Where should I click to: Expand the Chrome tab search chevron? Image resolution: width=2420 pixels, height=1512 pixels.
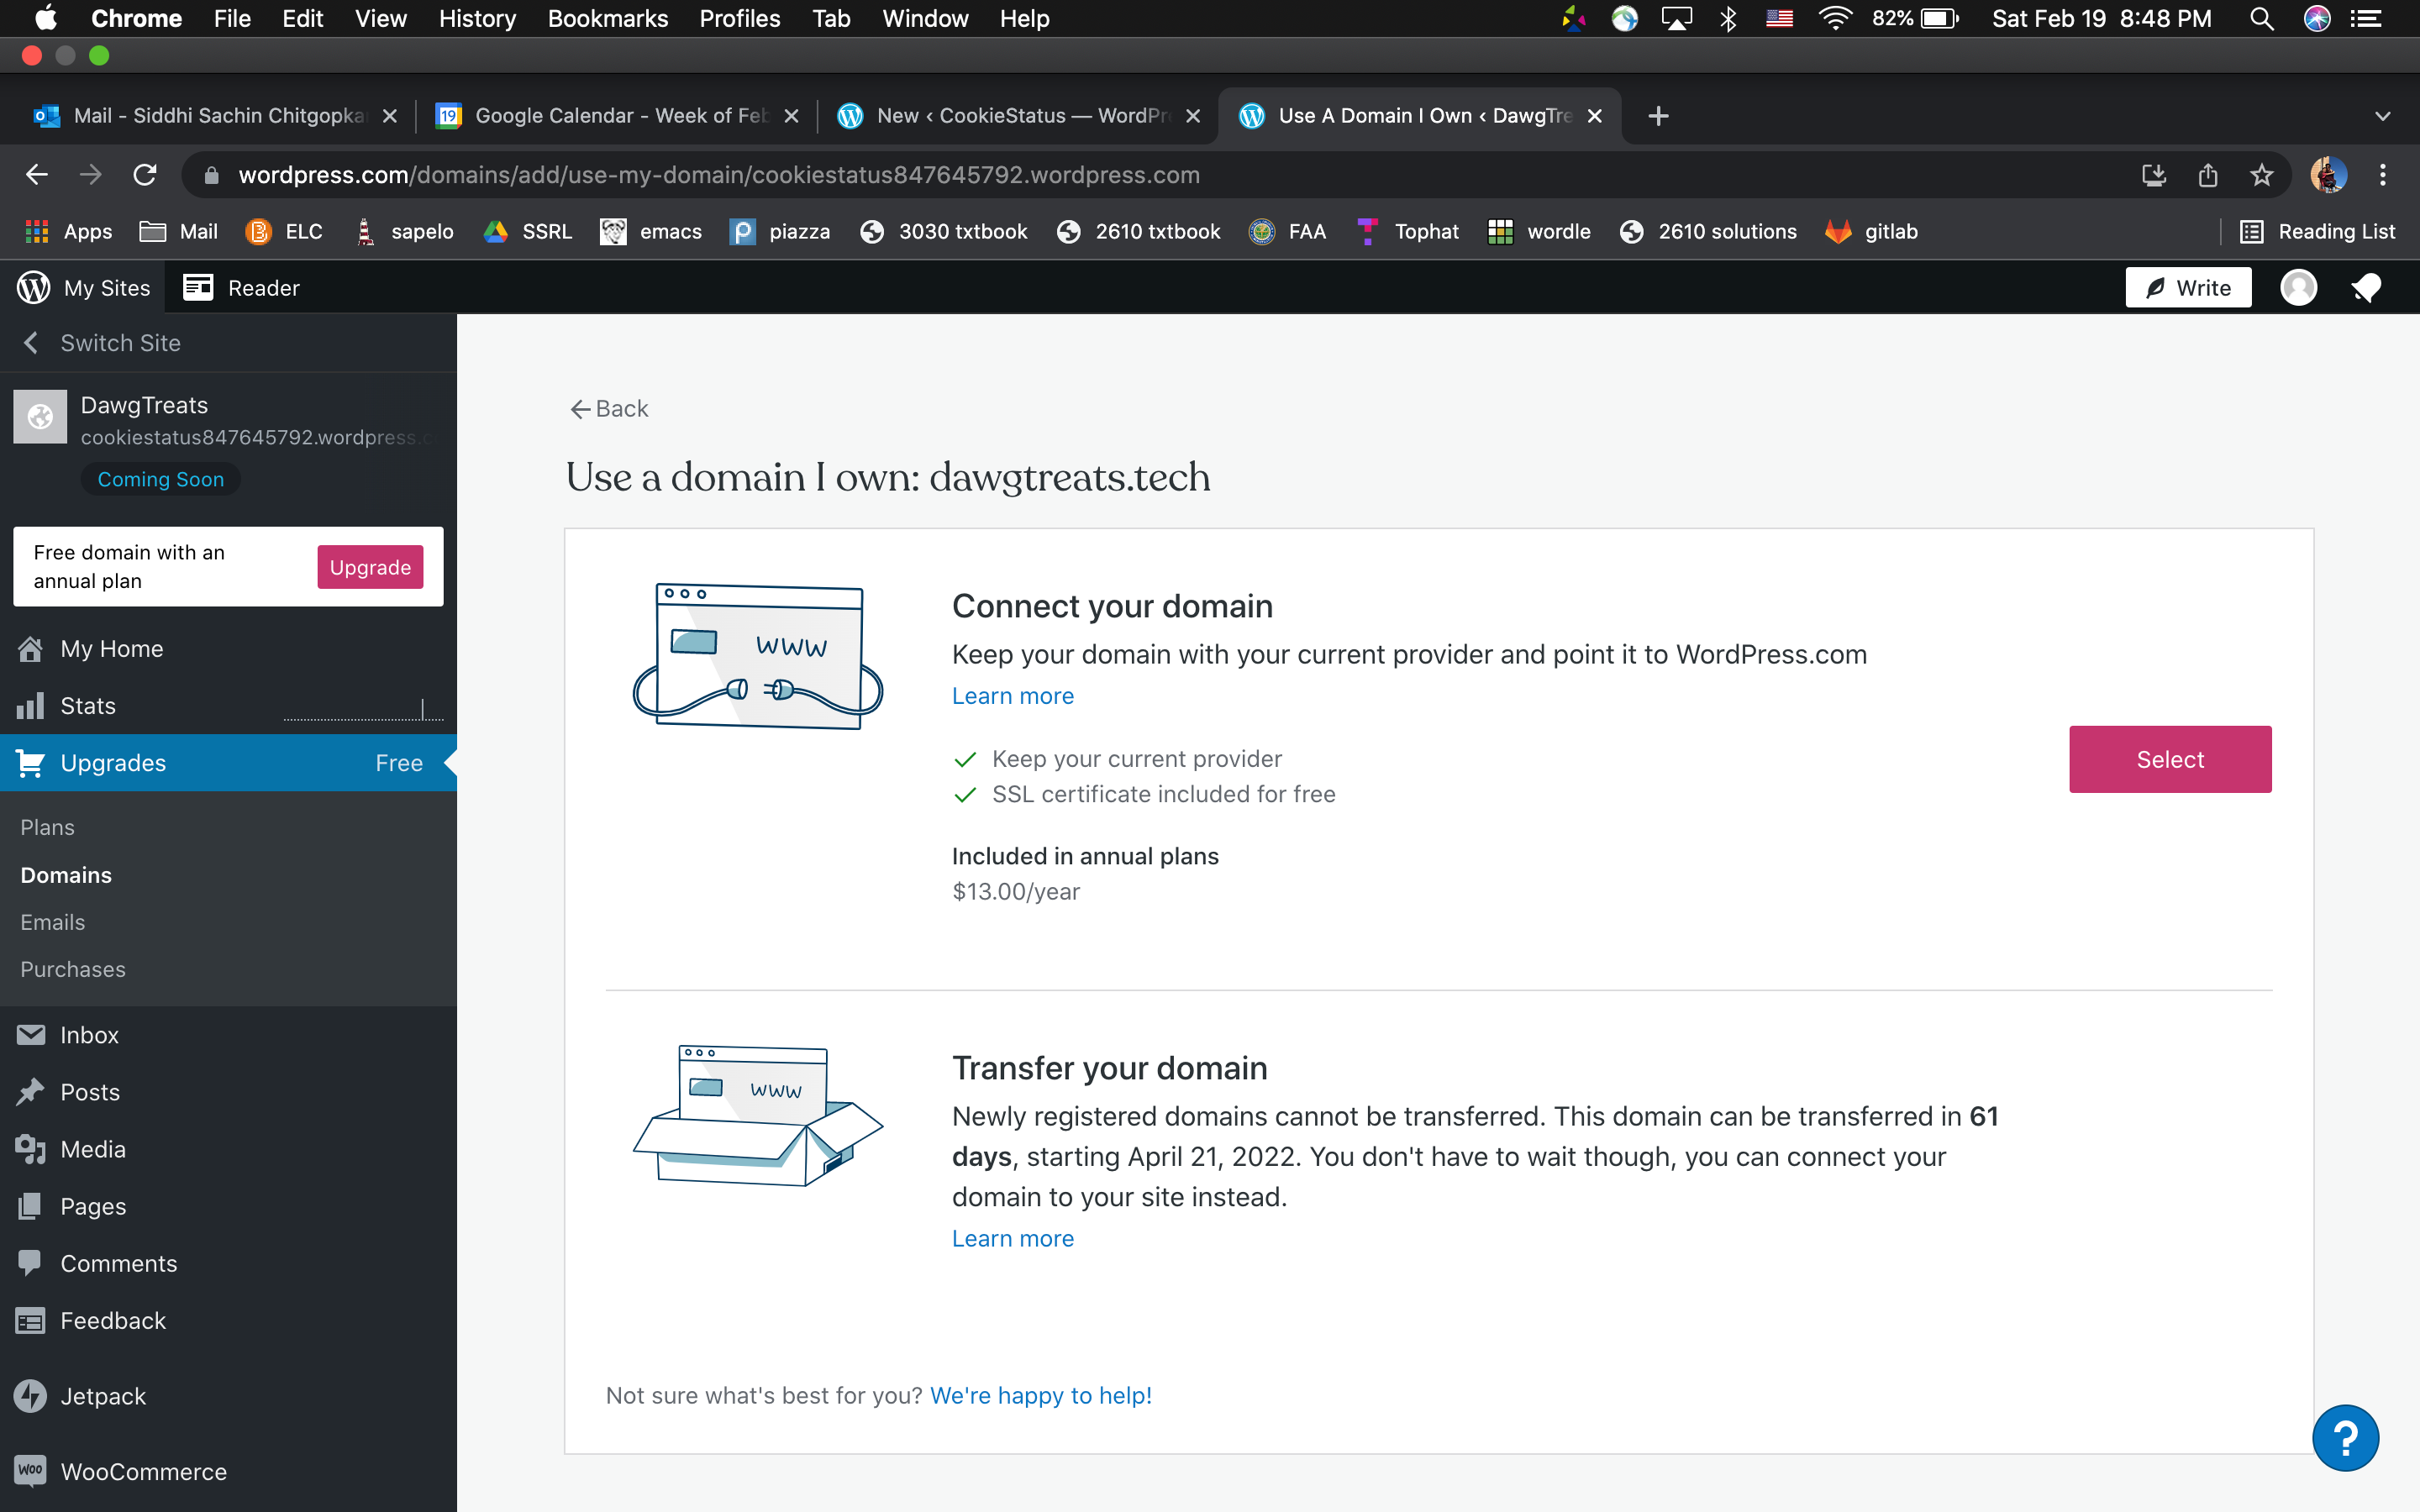2382,116
